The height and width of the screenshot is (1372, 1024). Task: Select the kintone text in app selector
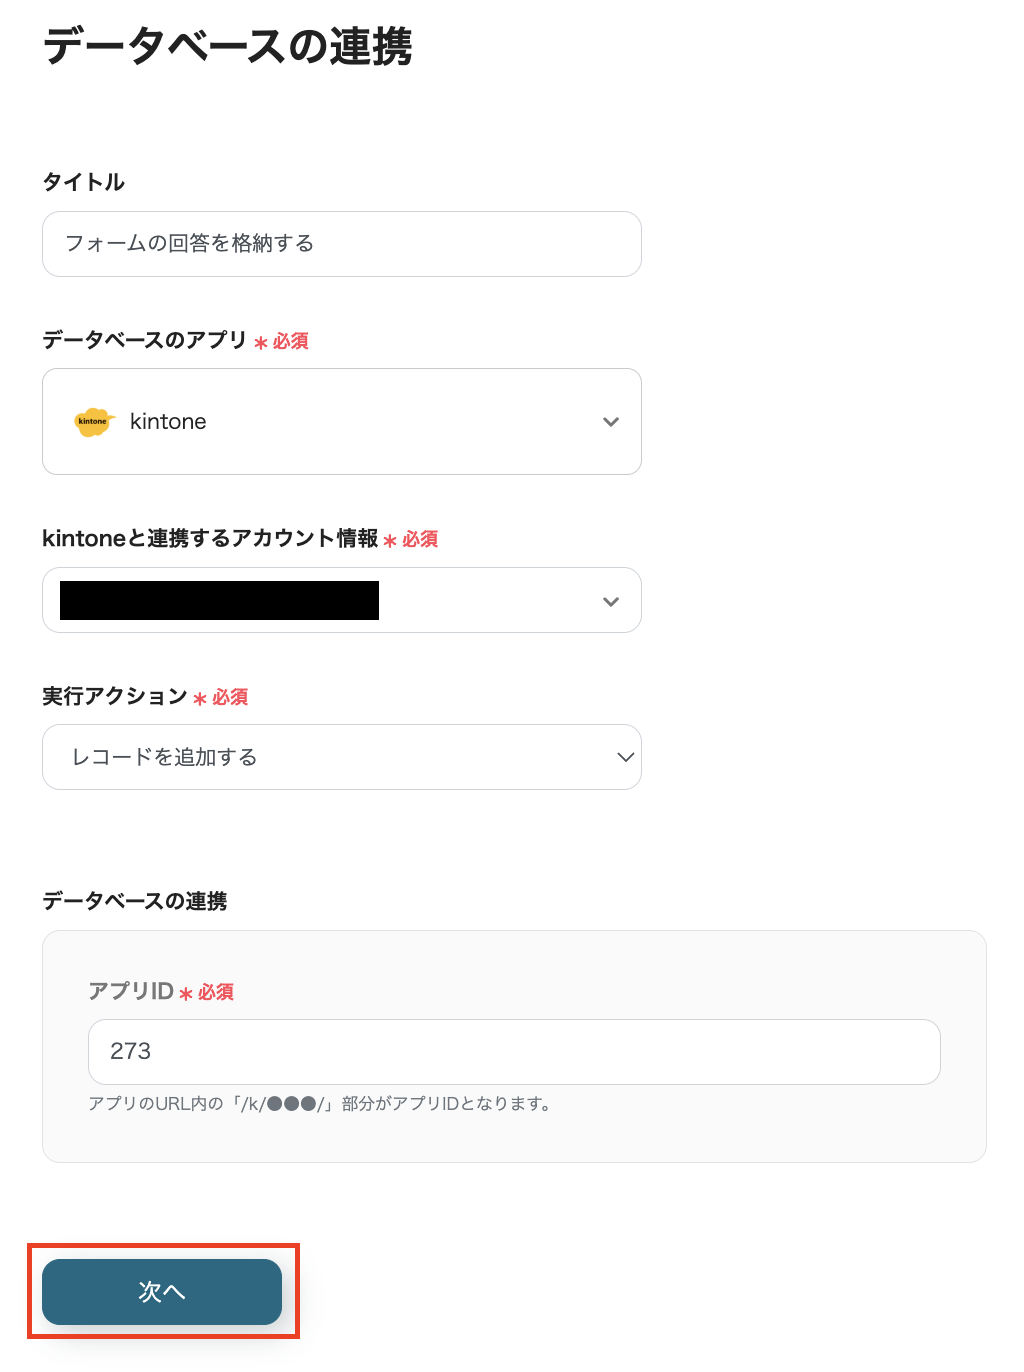168,422
